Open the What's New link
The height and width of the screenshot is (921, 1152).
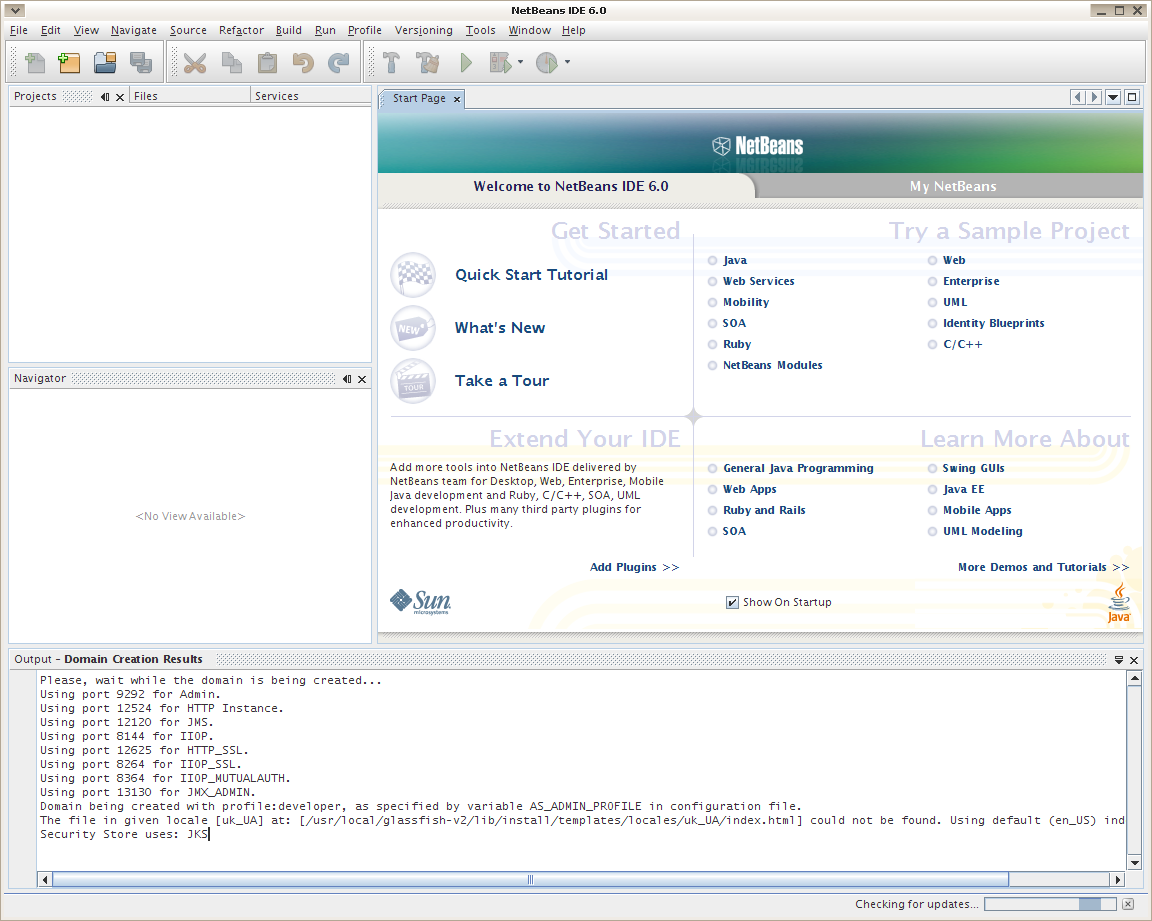pos(500,328)
